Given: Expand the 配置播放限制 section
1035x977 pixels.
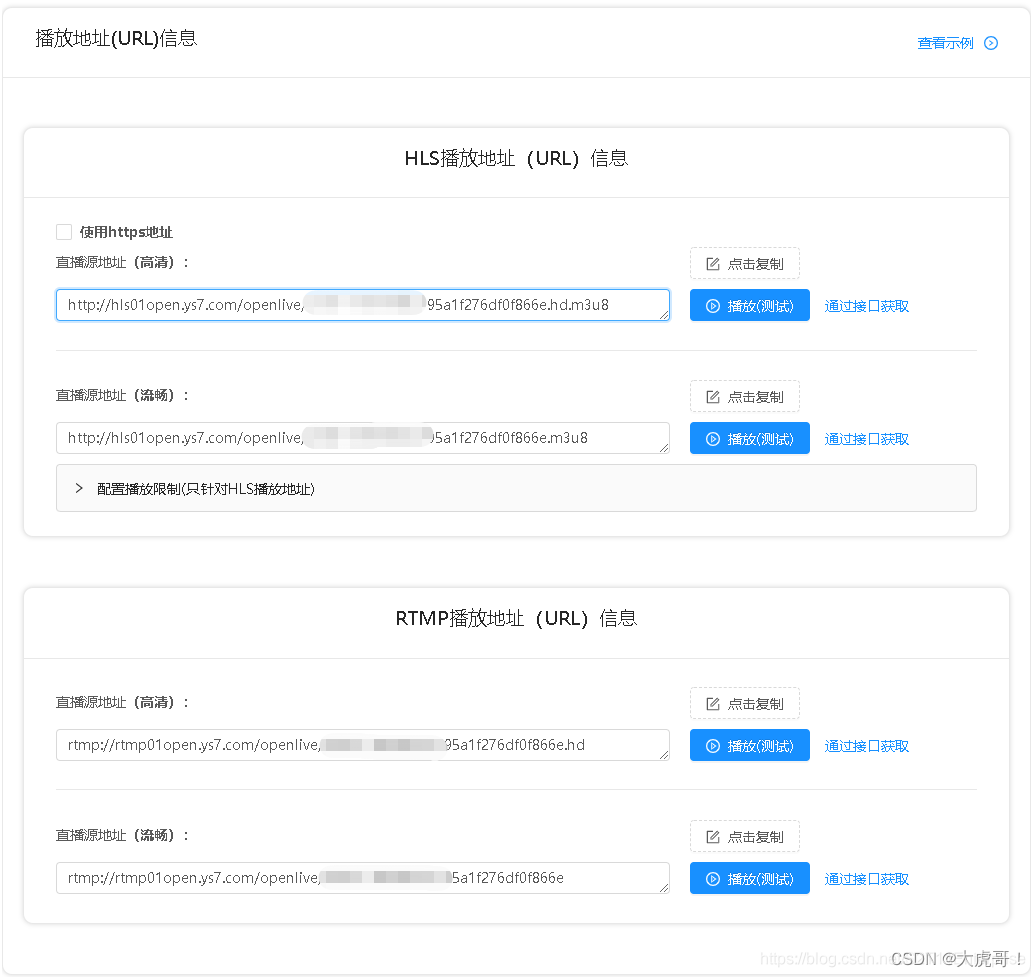Looking at the screenshot, I should (x=78, y=488).
